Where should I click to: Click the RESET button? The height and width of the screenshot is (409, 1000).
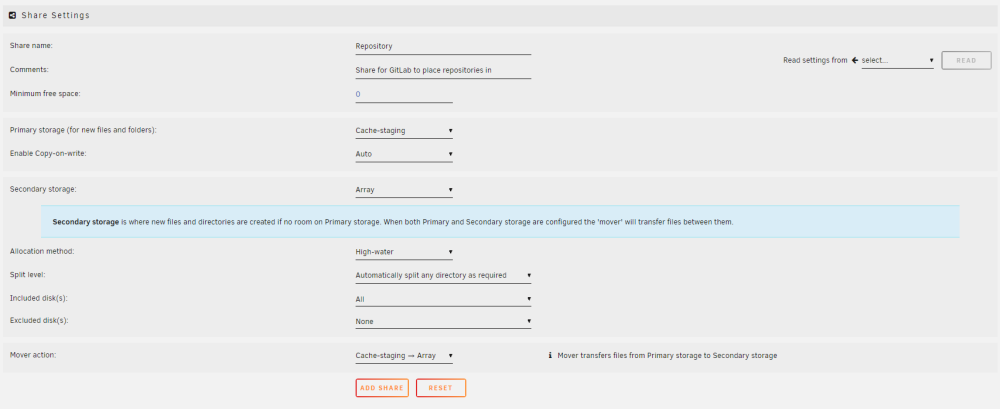[441, 388]
